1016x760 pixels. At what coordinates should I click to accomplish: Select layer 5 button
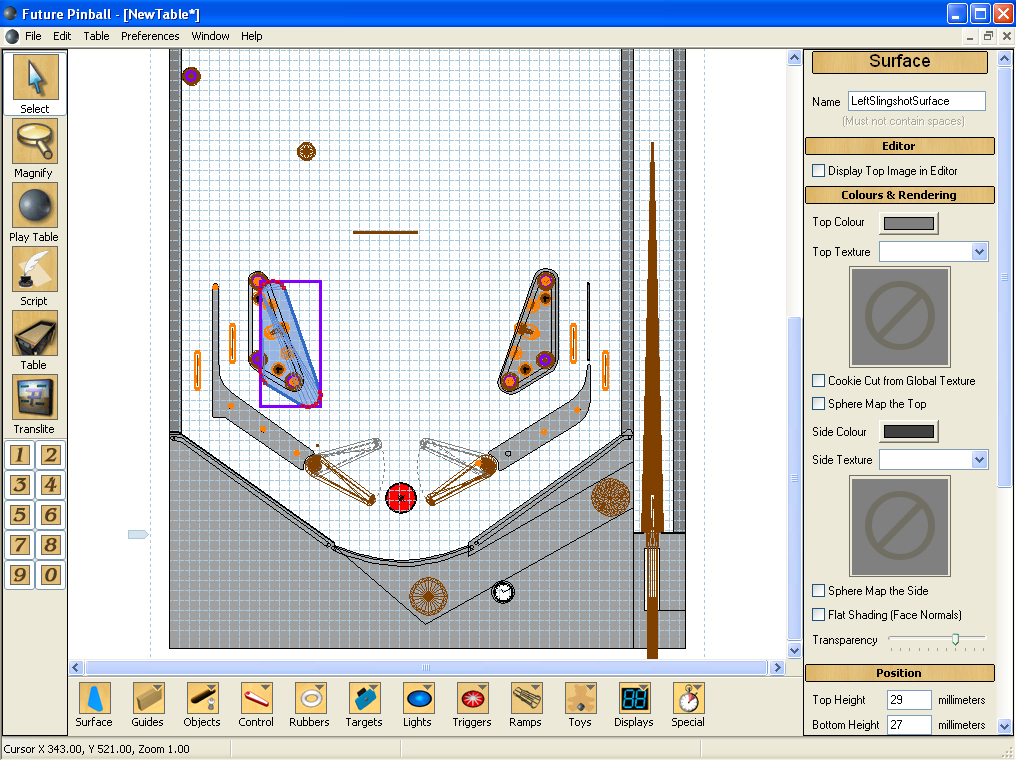[20, 515]
